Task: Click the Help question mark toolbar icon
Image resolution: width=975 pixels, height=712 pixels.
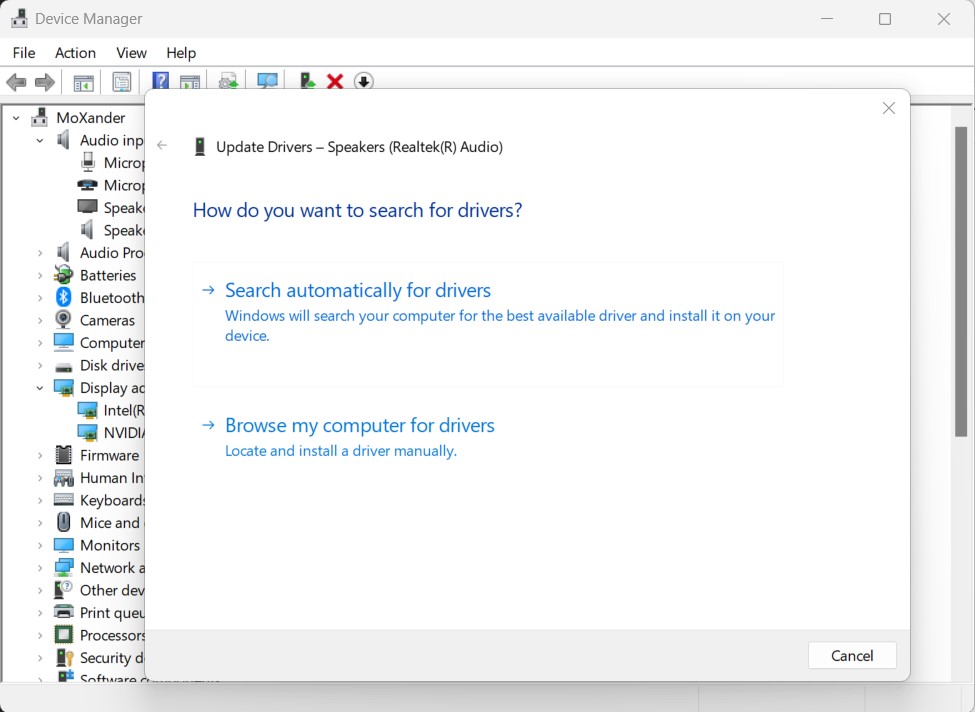Action: (160, 81)
